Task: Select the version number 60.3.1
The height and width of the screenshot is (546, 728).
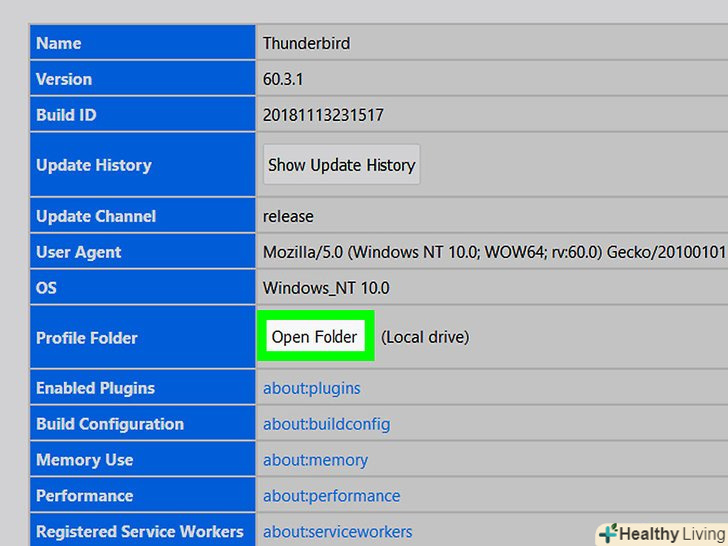Action: coord(283,79)
